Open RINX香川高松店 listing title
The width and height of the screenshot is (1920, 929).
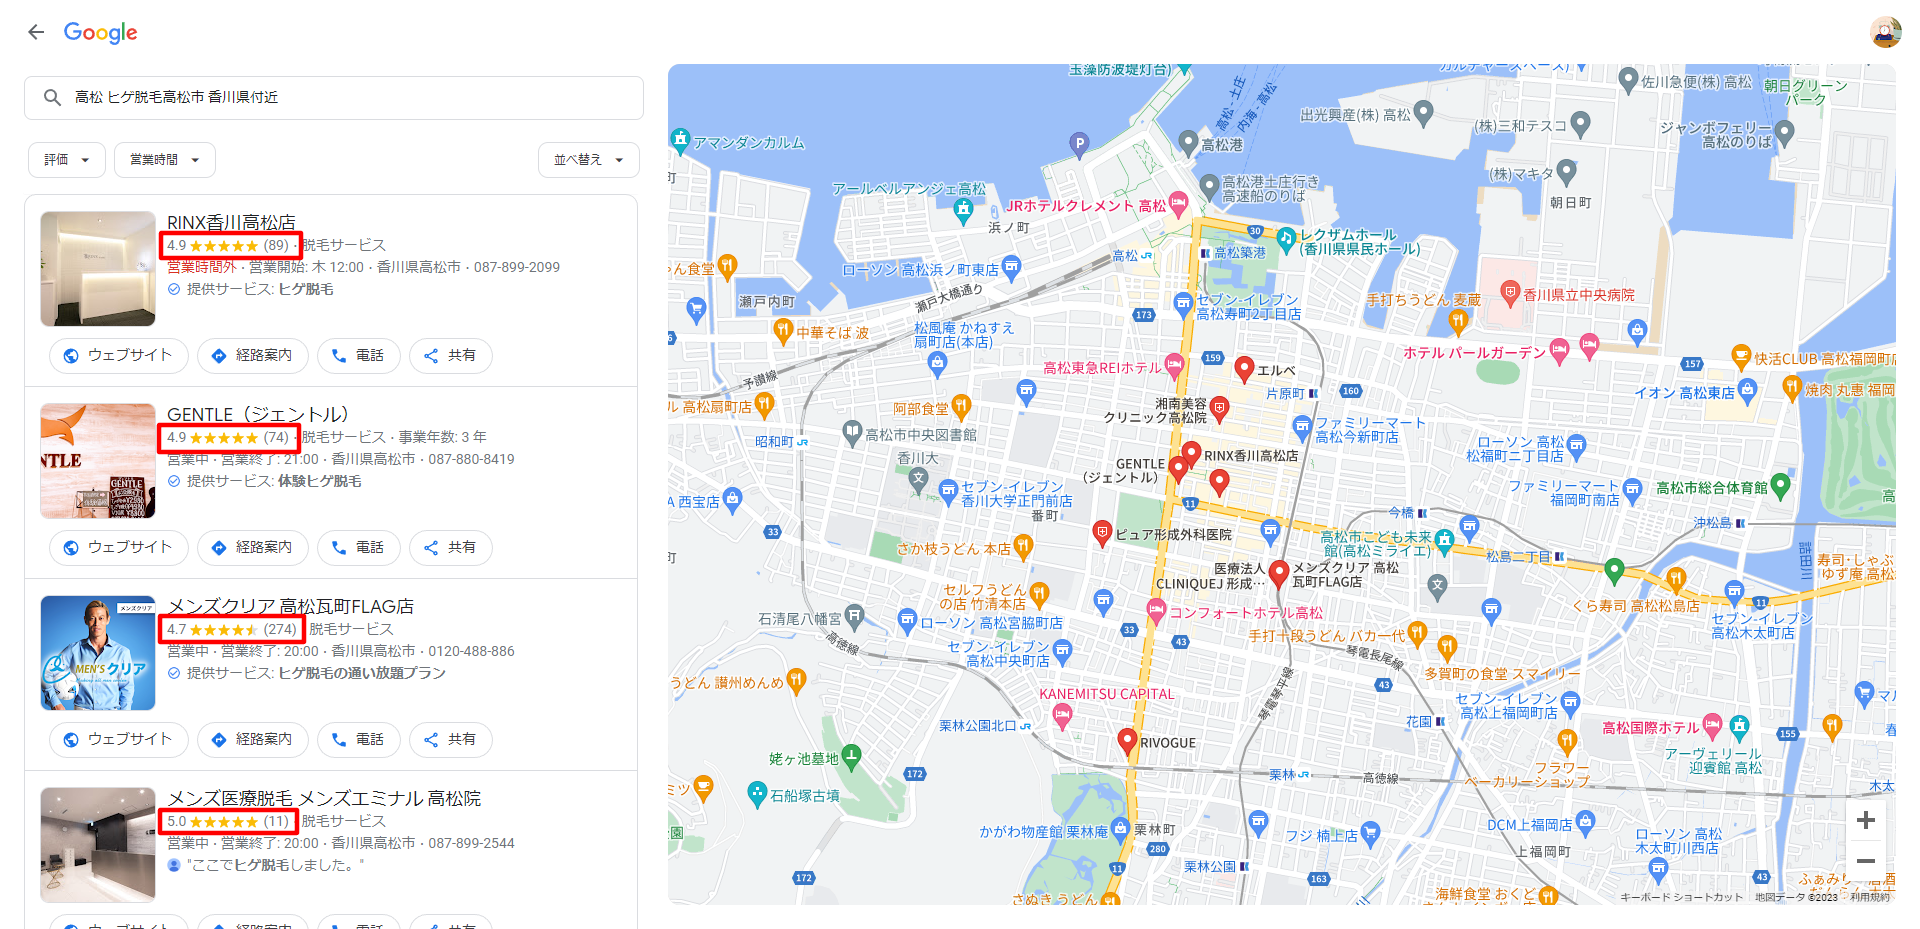click(231, 222)
